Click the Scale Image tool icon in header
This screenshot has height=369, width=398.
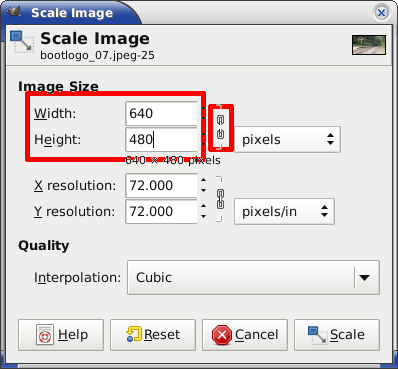pyautogui.click(x=22, y=42)
